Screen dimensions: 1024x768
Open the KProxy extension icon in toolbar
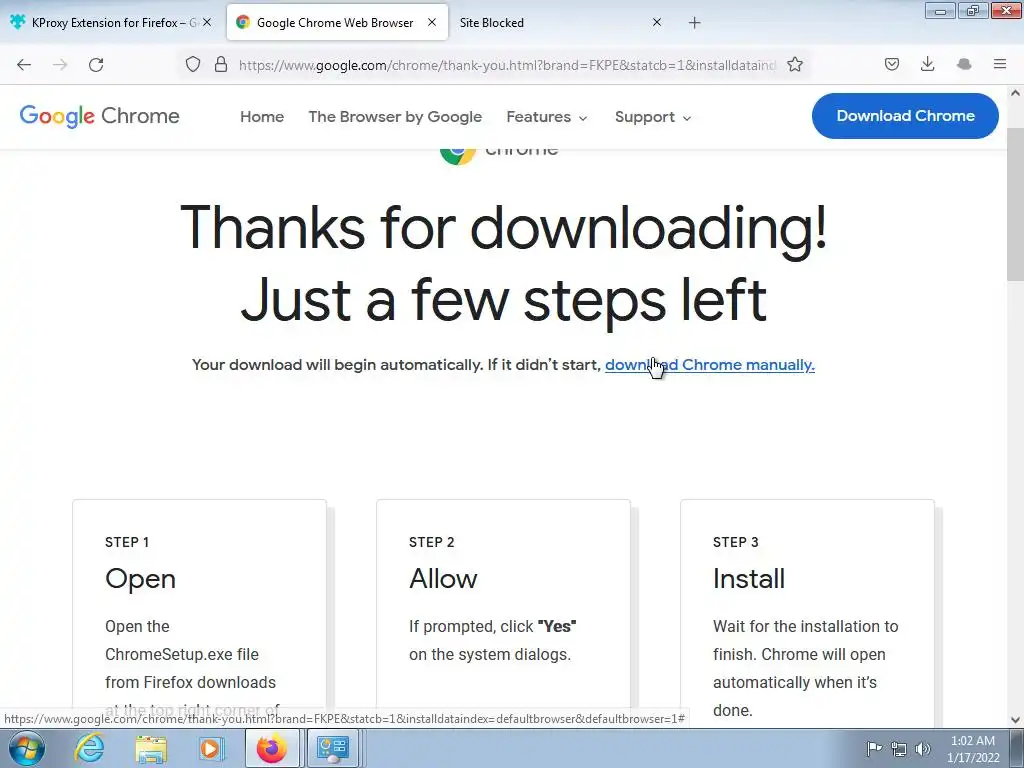[x=964, y=64]
